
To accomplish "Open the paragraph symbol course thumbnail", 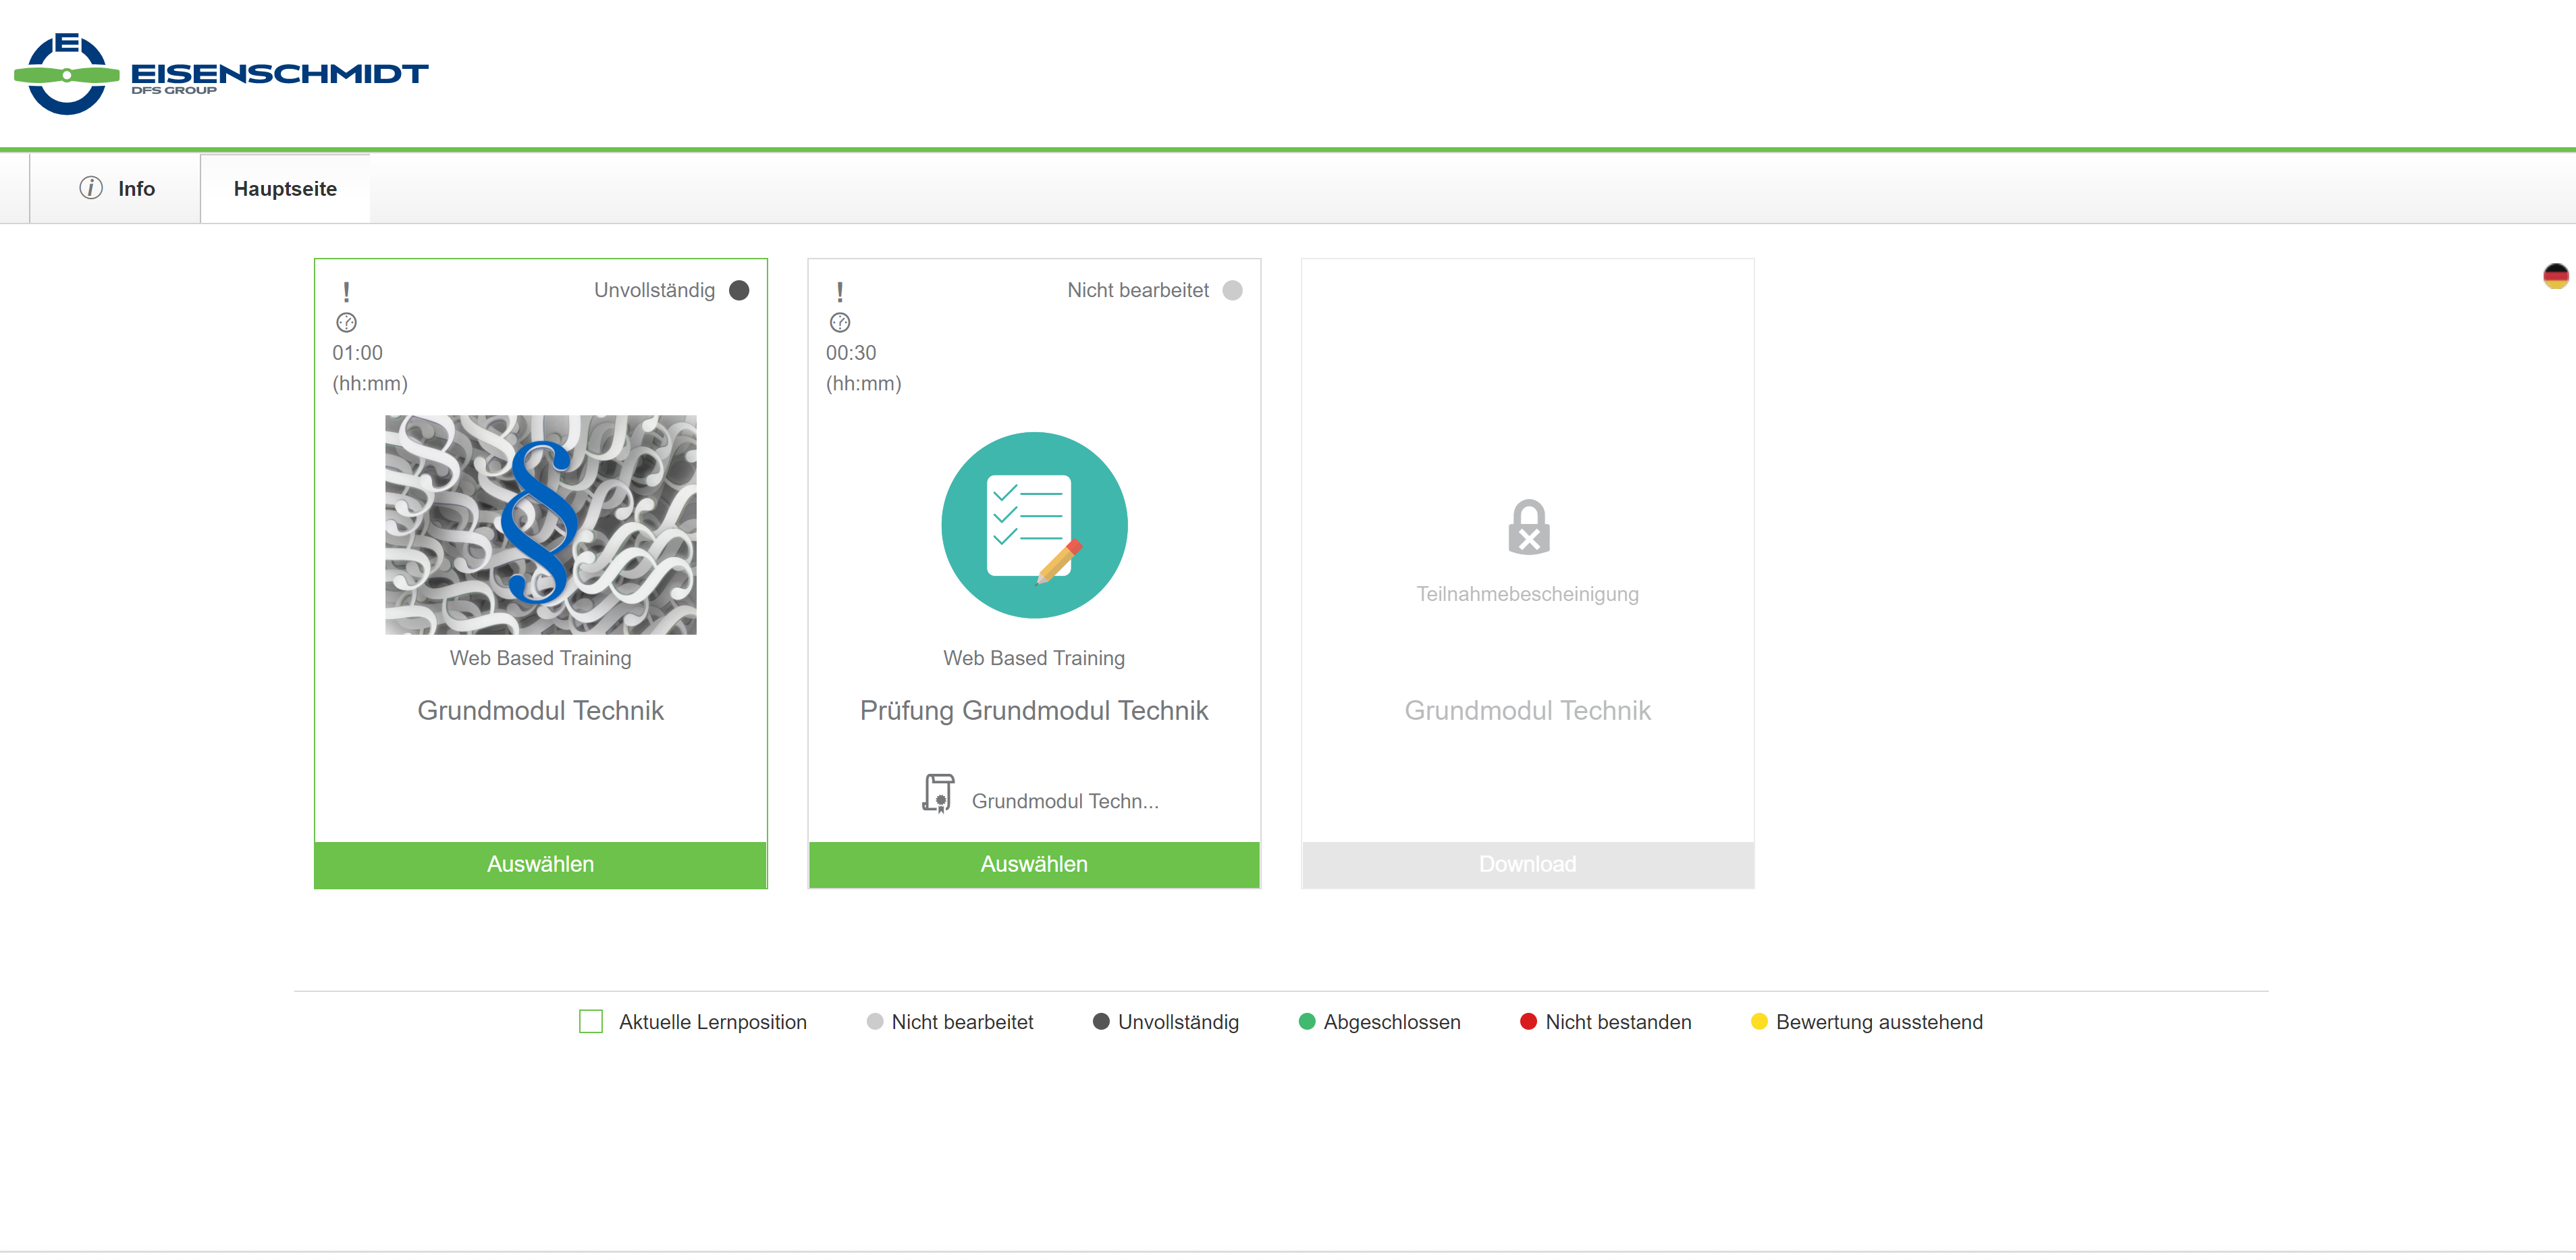I will tap(541, 524).
